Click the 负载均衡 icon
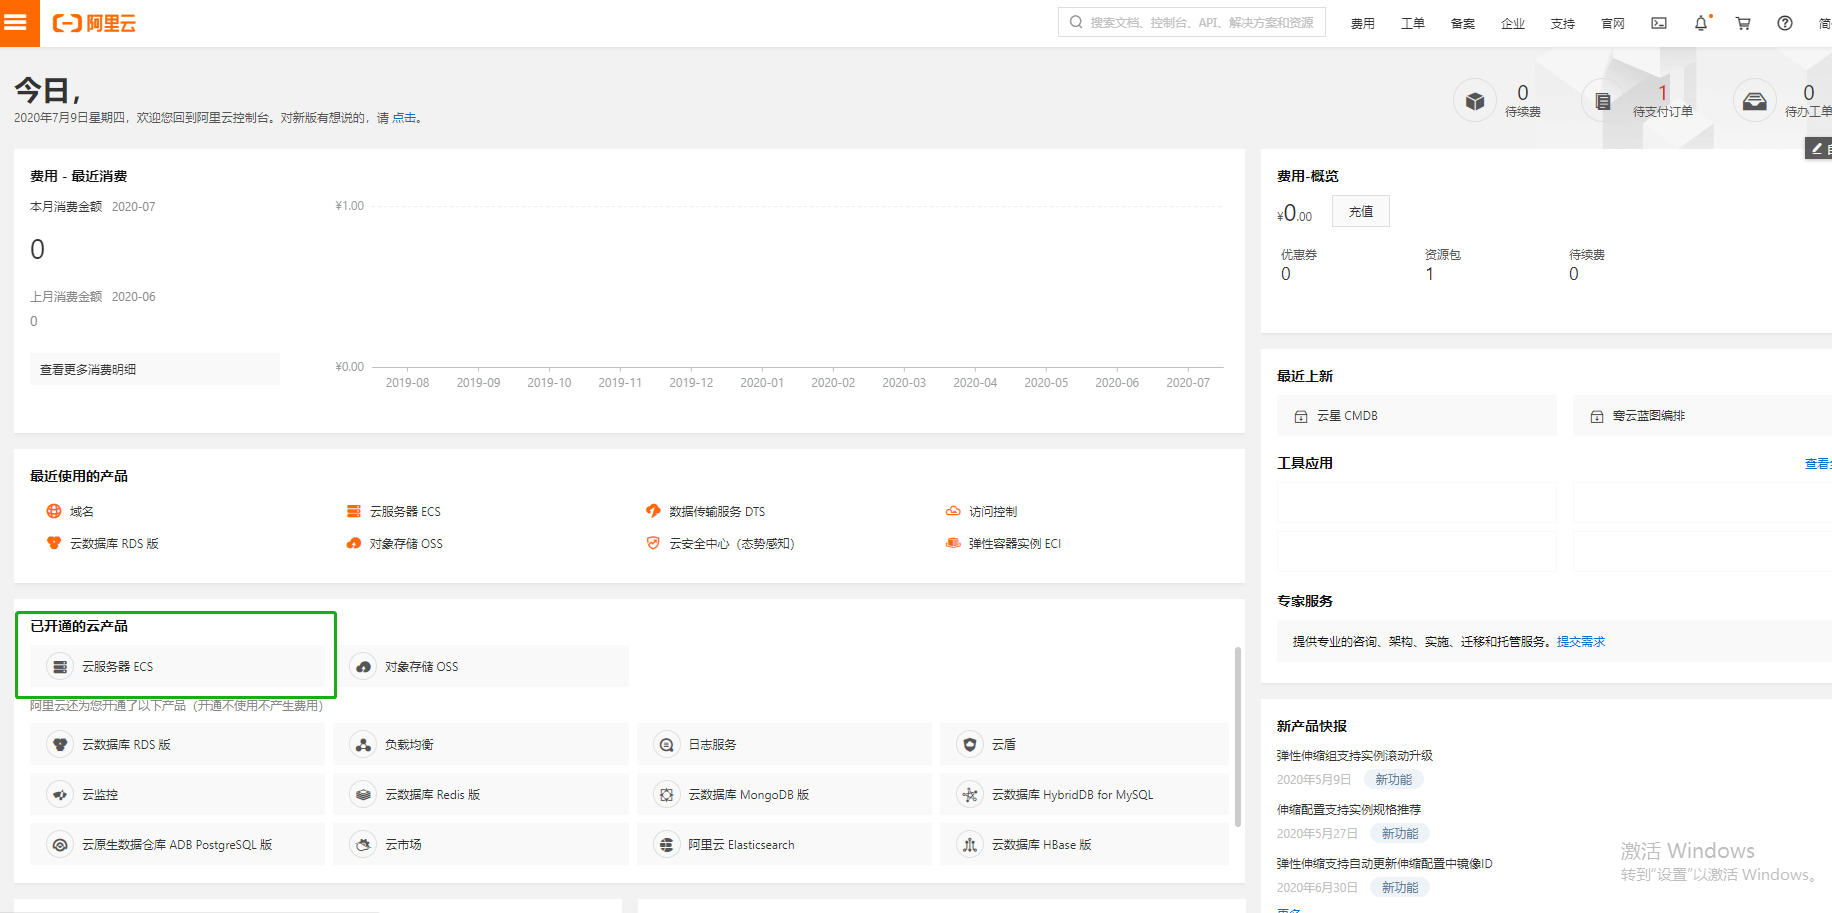This screenshot has height=913, width=1832. tap(363, 745)
